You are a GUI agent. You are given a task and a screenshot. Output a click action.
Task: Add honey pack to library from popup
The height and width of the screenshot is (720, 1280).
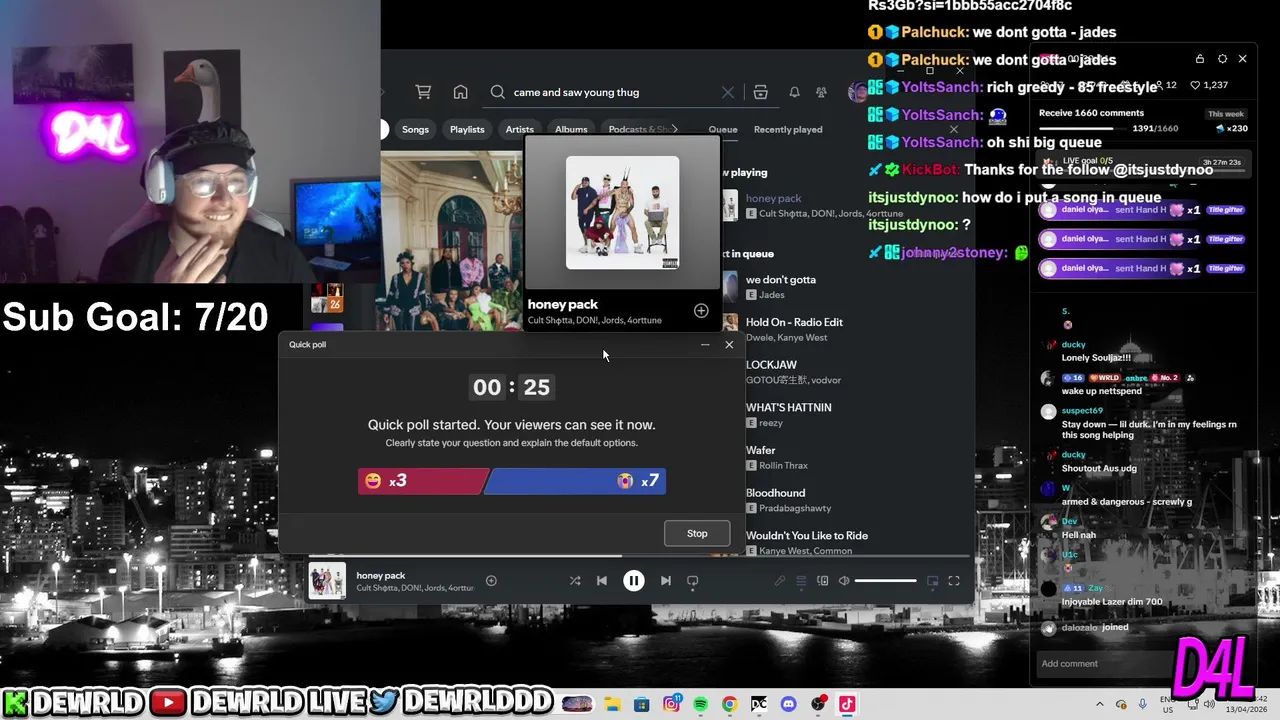click(x=701, y=311)
